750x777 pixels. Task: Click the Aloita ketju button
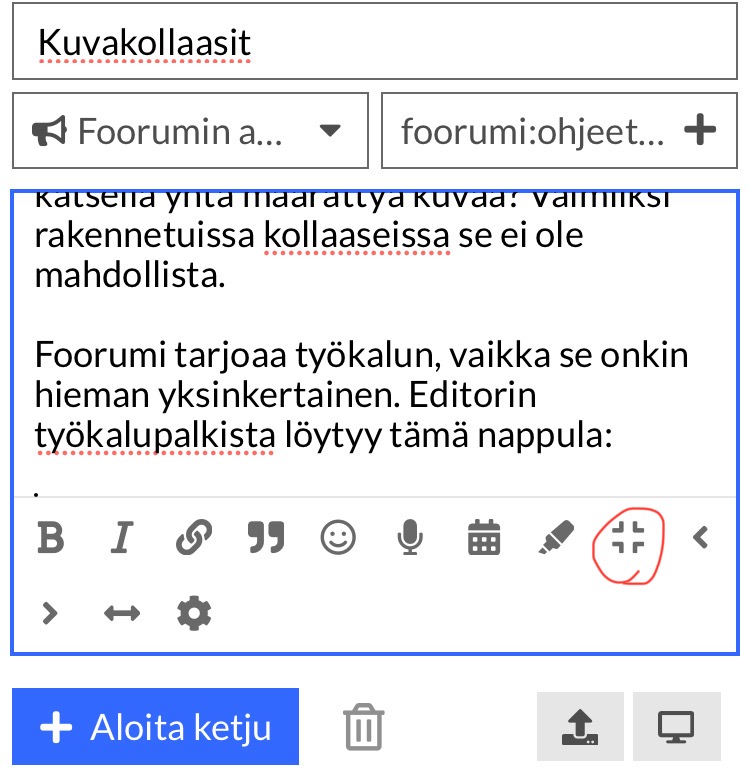[x=156, y=727]
